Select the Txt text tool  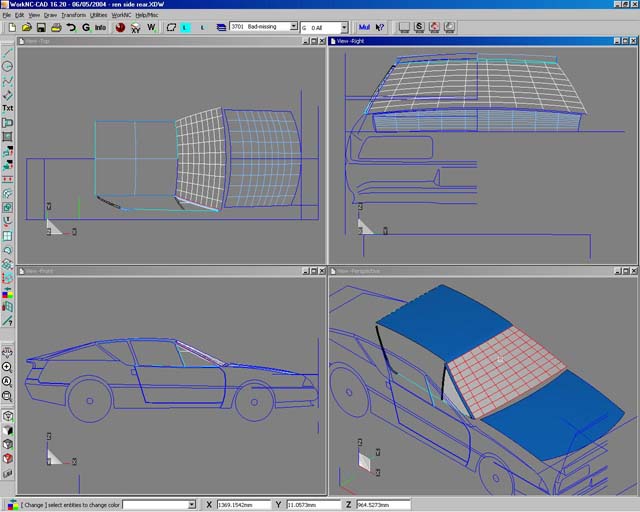pos(7,108)
